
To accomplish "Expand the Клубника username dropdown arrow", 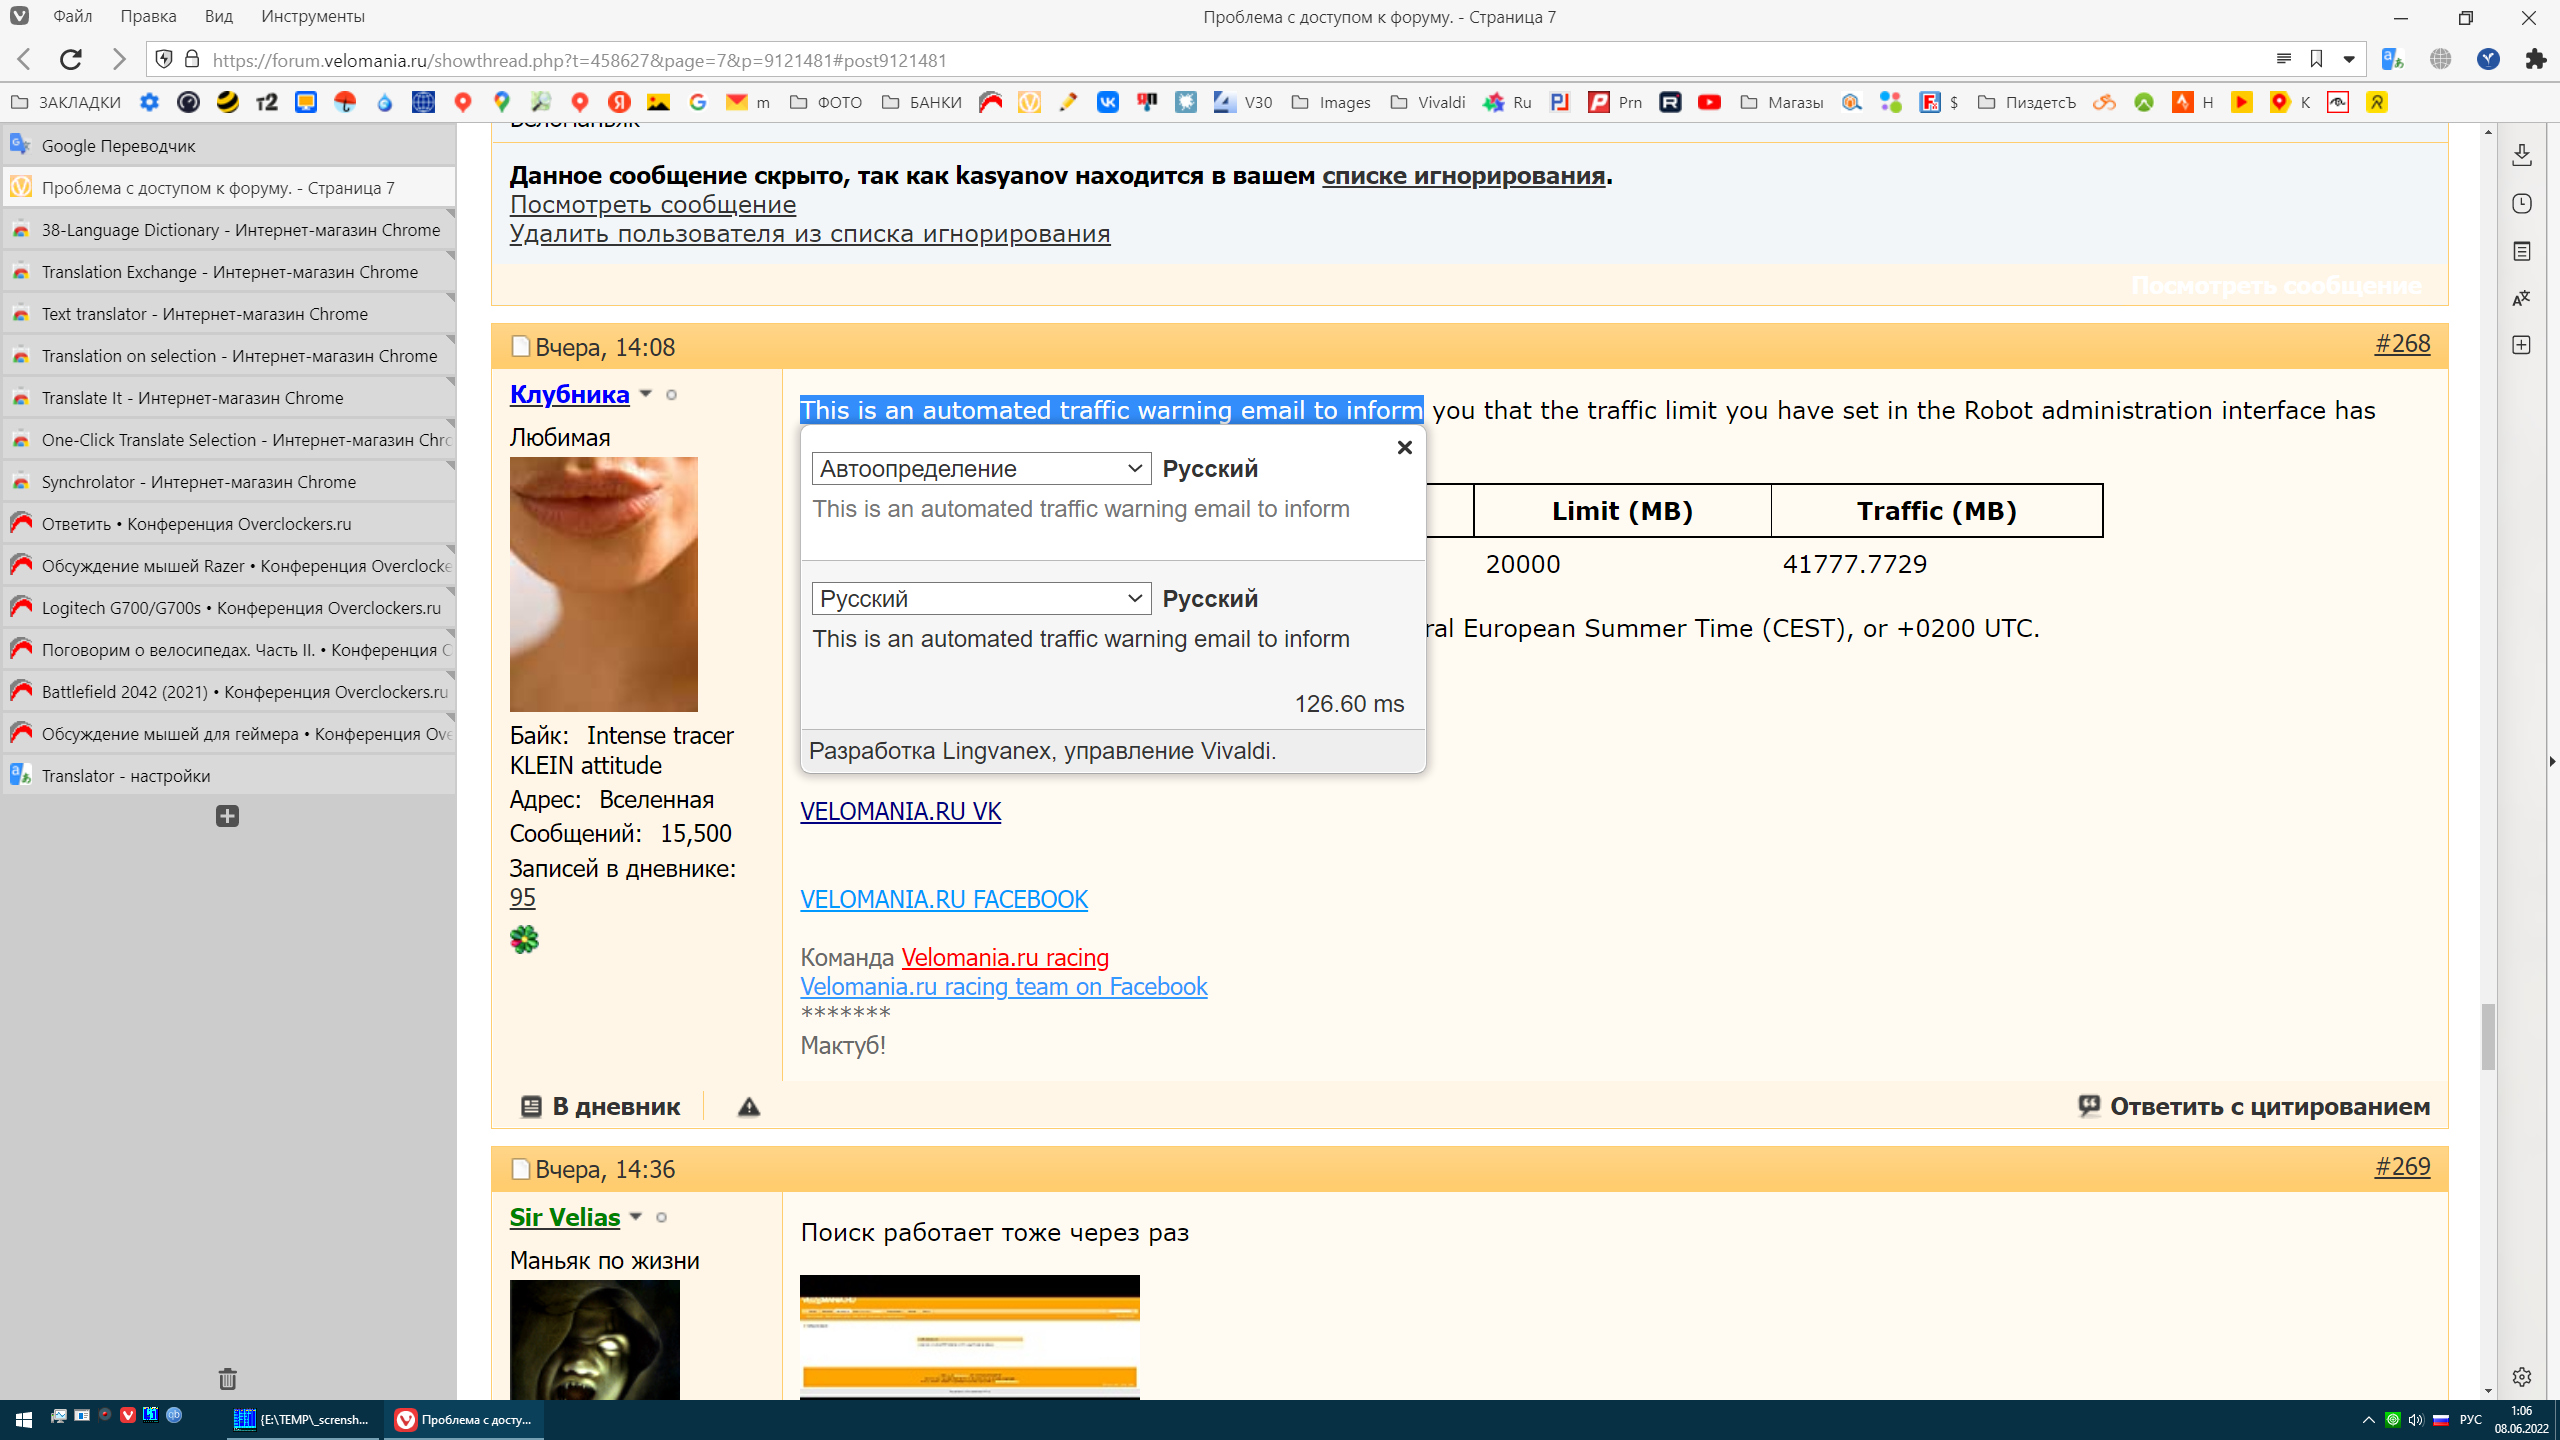I will coord(646,394).
